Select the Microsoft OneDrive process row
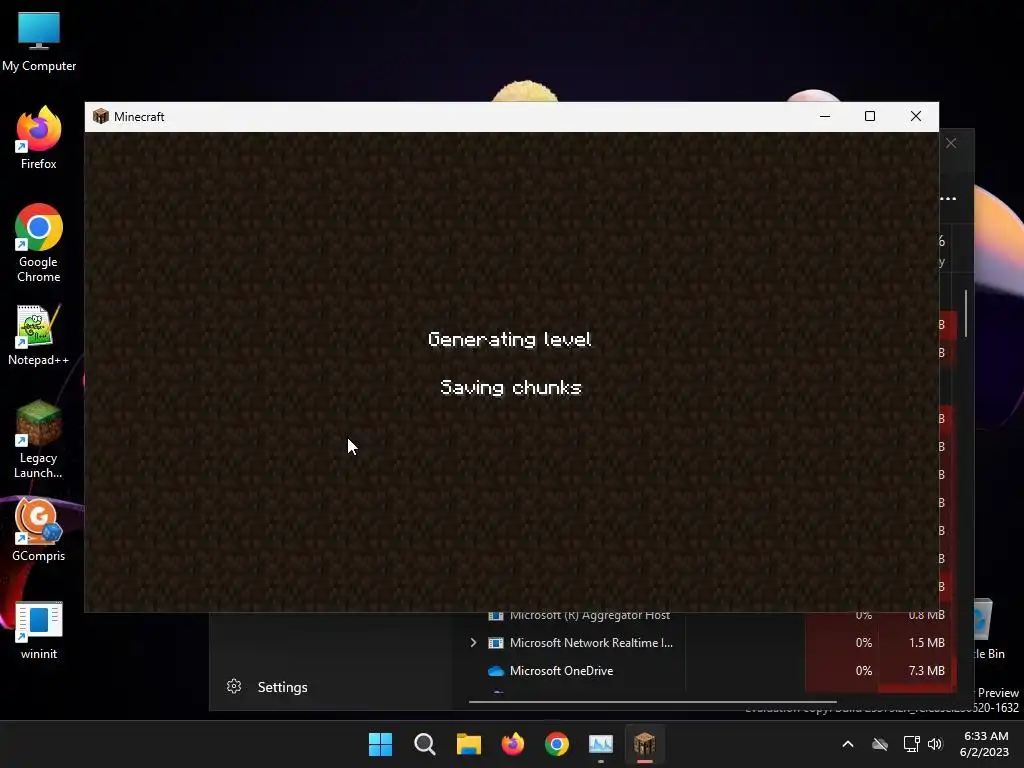 coord(712,671)
